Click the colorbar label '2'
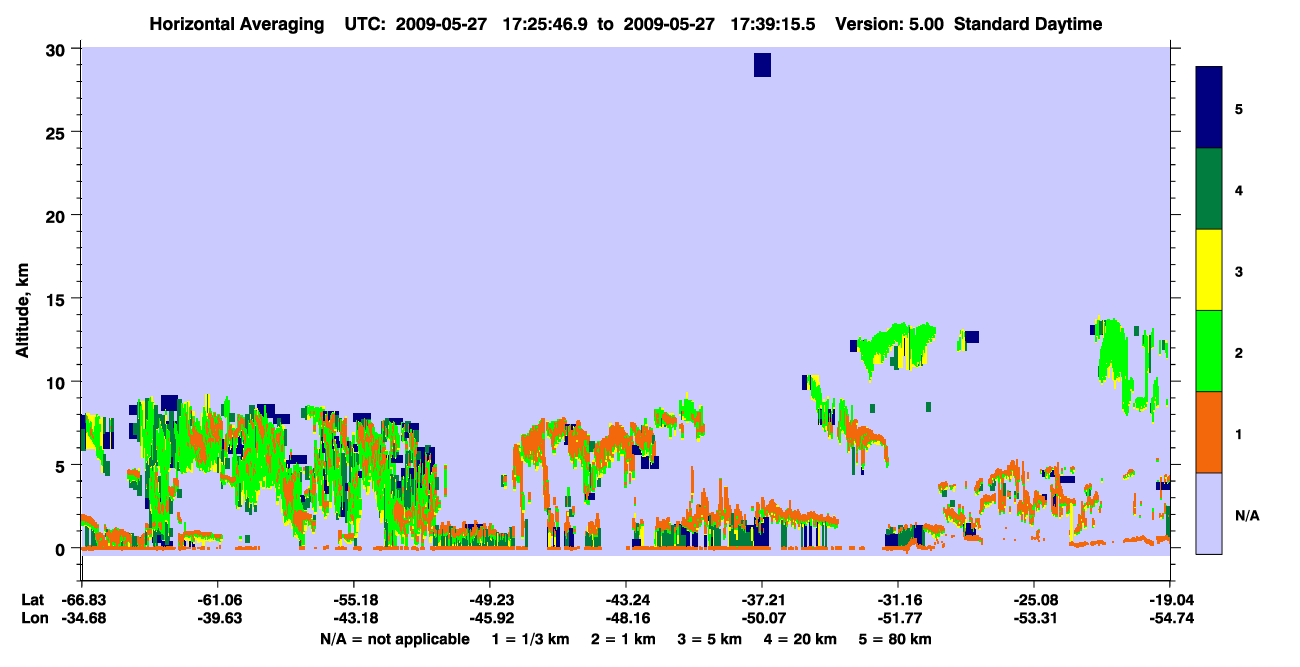1300x667 pixels. [1239, 351]
